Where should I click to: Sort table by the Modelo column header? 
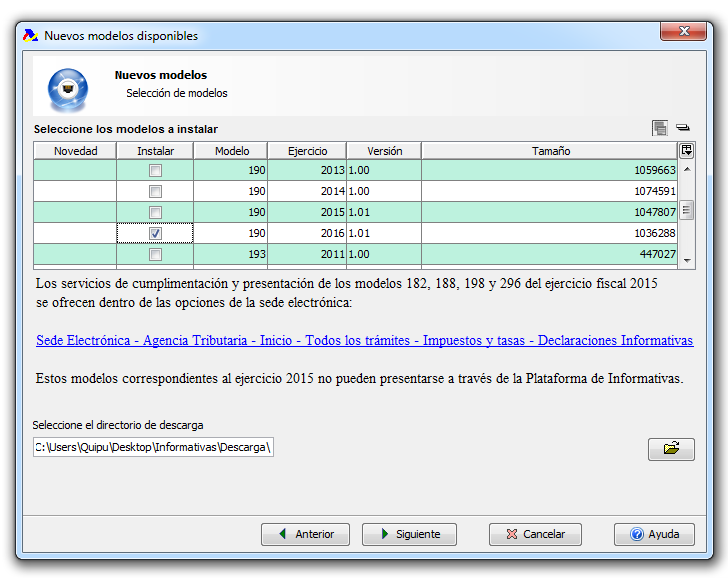[232, 151]
